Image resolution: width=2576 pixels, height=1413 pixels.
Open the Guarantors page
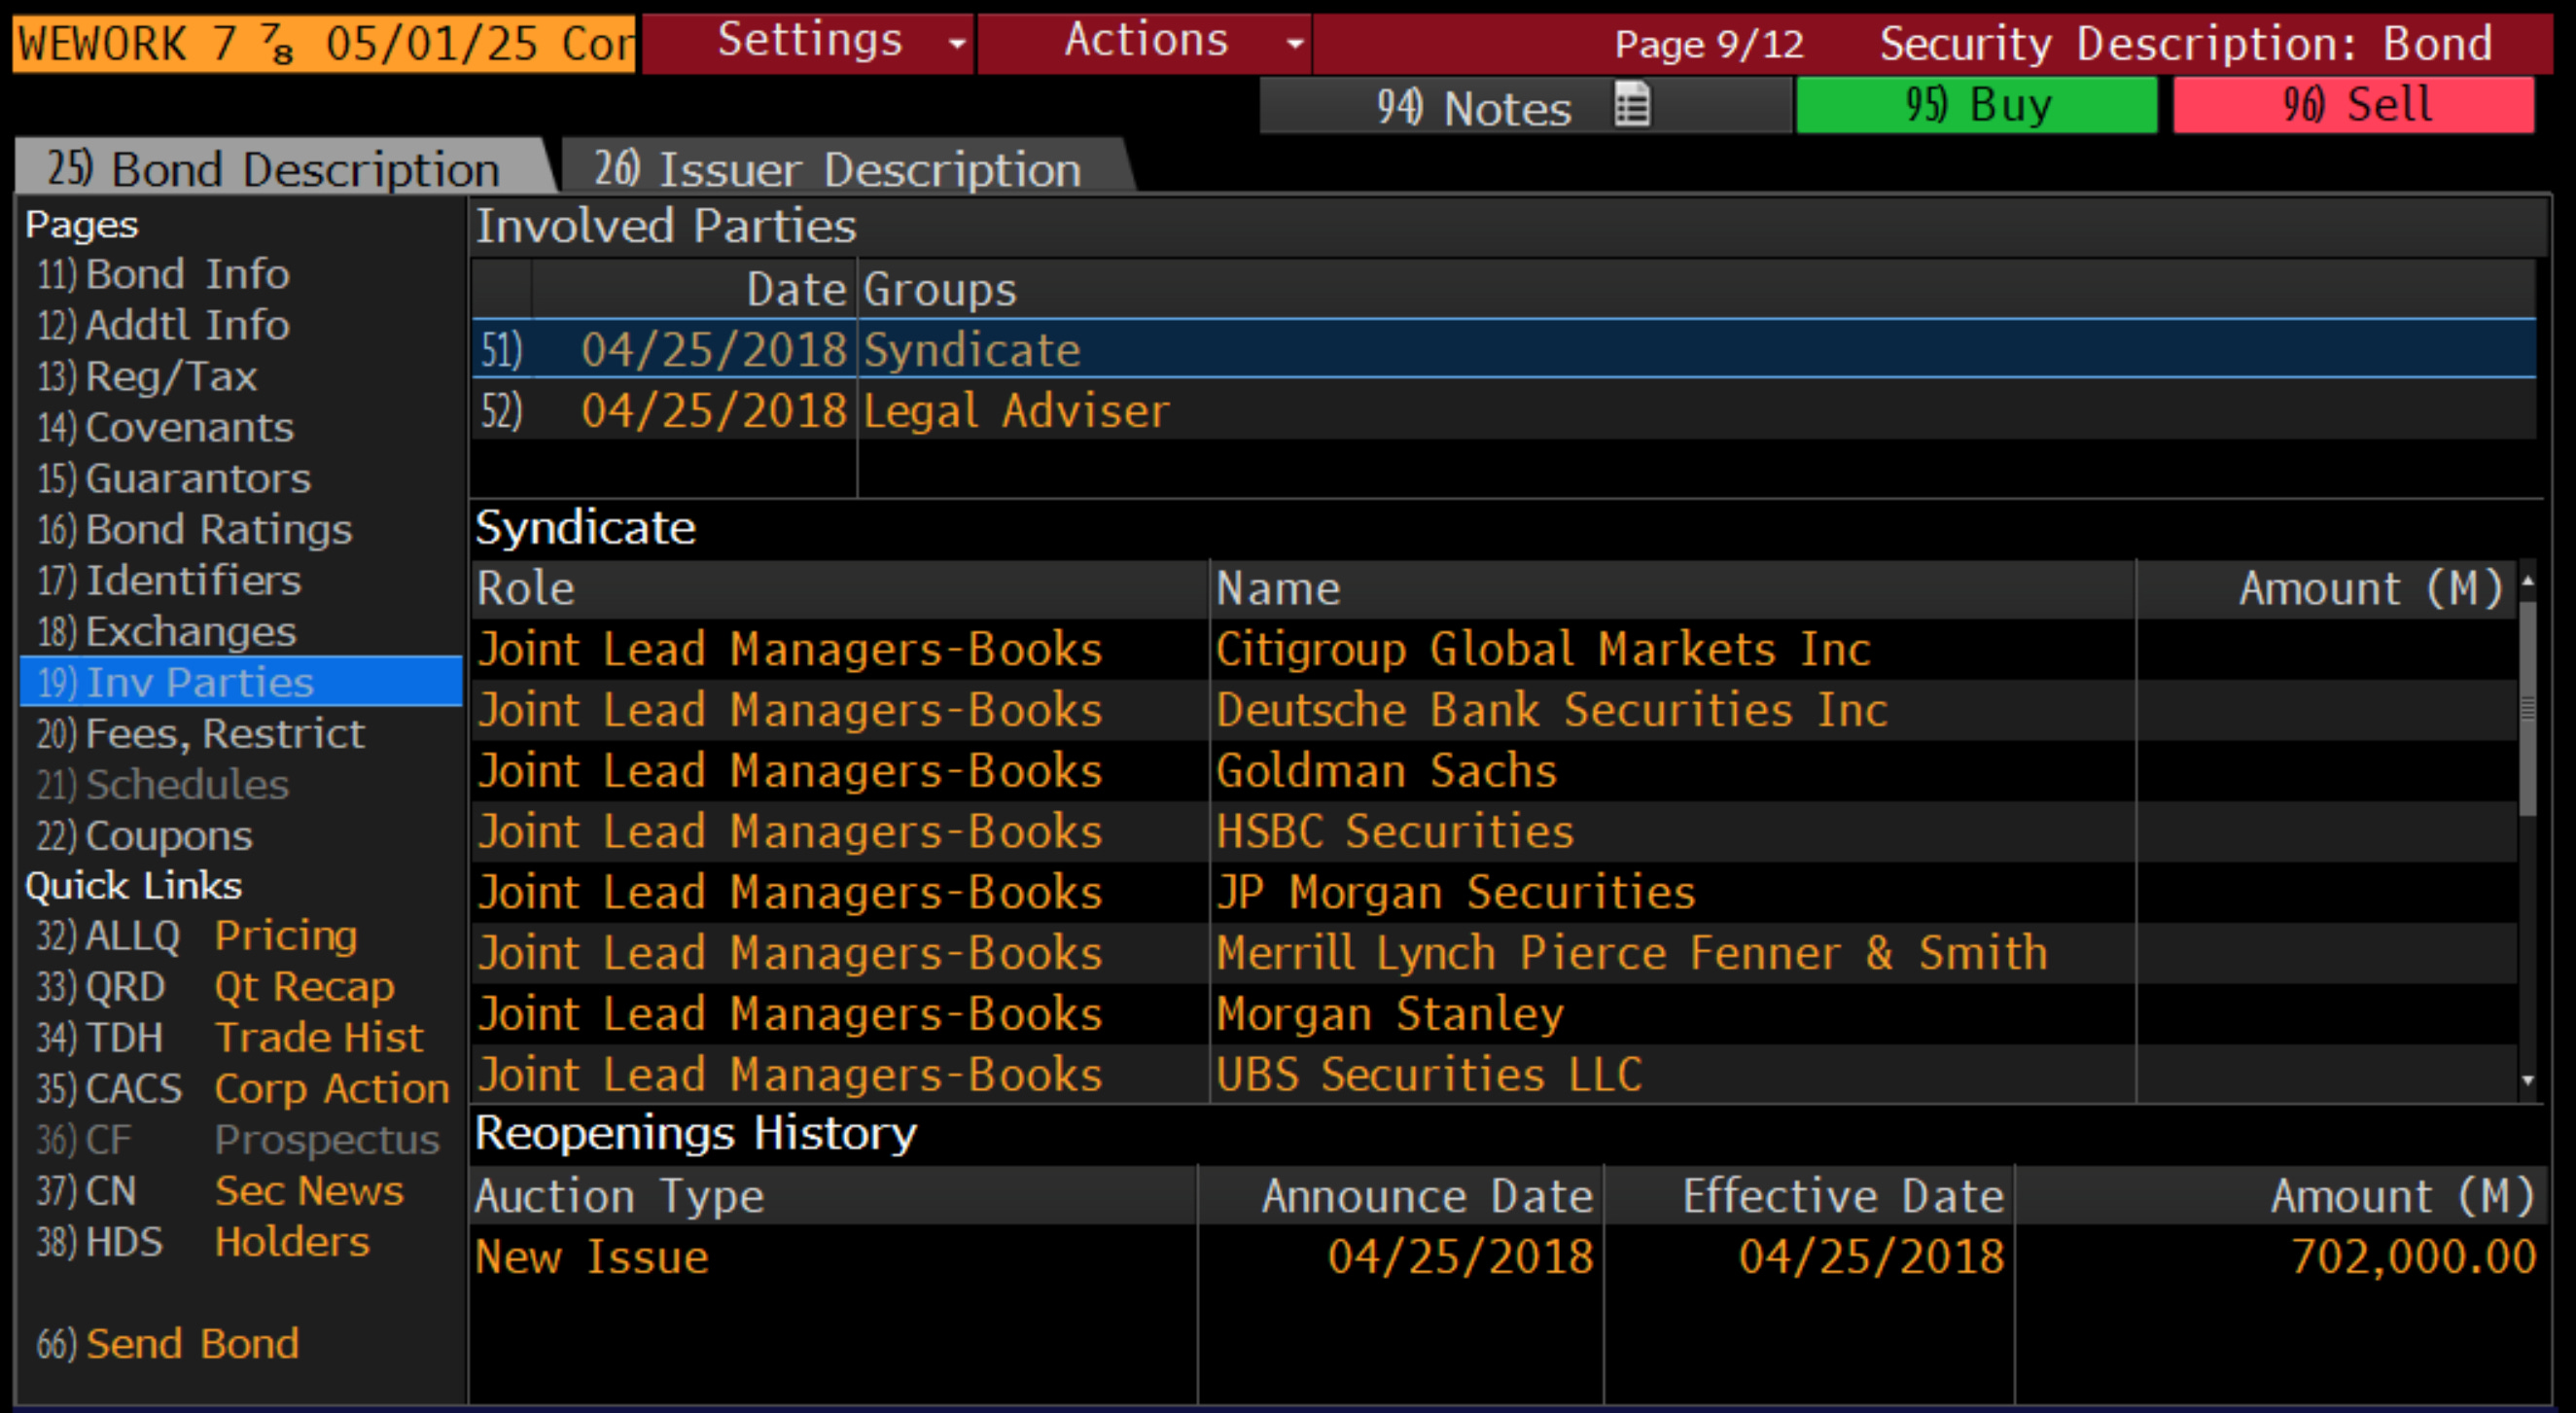pyautogui.click(x=174, y=478)
